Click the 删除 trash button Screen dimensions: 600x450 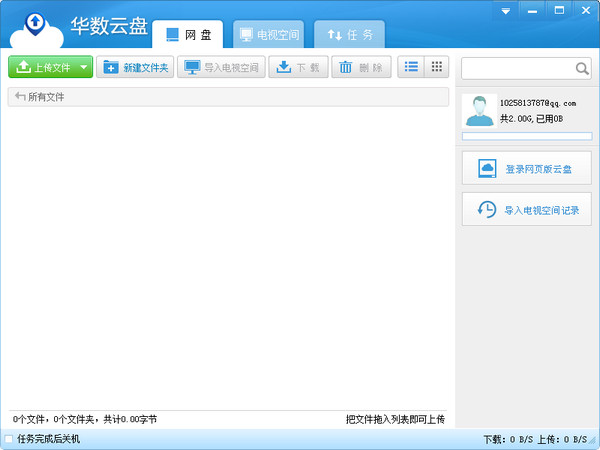click(360, 68)
